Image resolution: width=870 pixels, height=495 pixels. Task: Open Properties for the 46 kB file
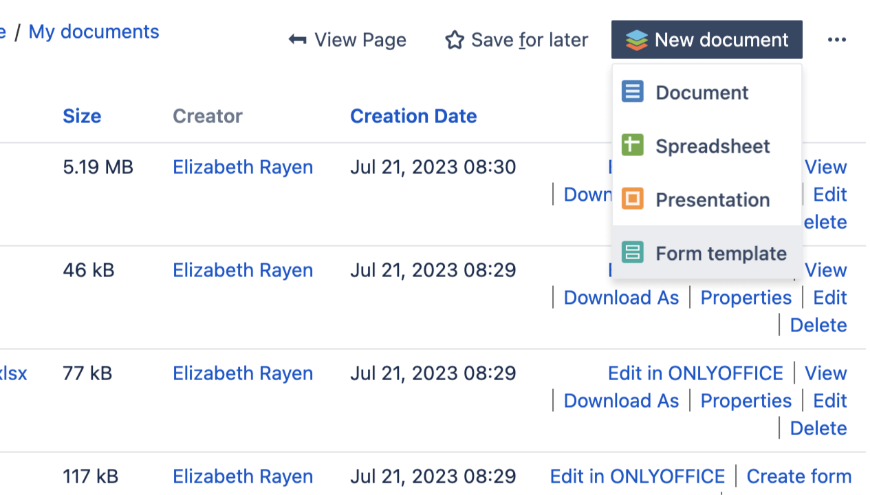pyautogui.click(x=746, y=297)
